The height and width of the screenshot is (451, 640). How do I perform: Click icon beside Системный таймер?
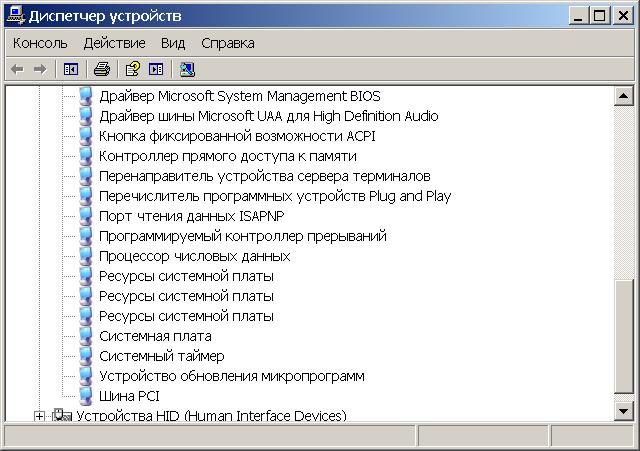[86, 356]
